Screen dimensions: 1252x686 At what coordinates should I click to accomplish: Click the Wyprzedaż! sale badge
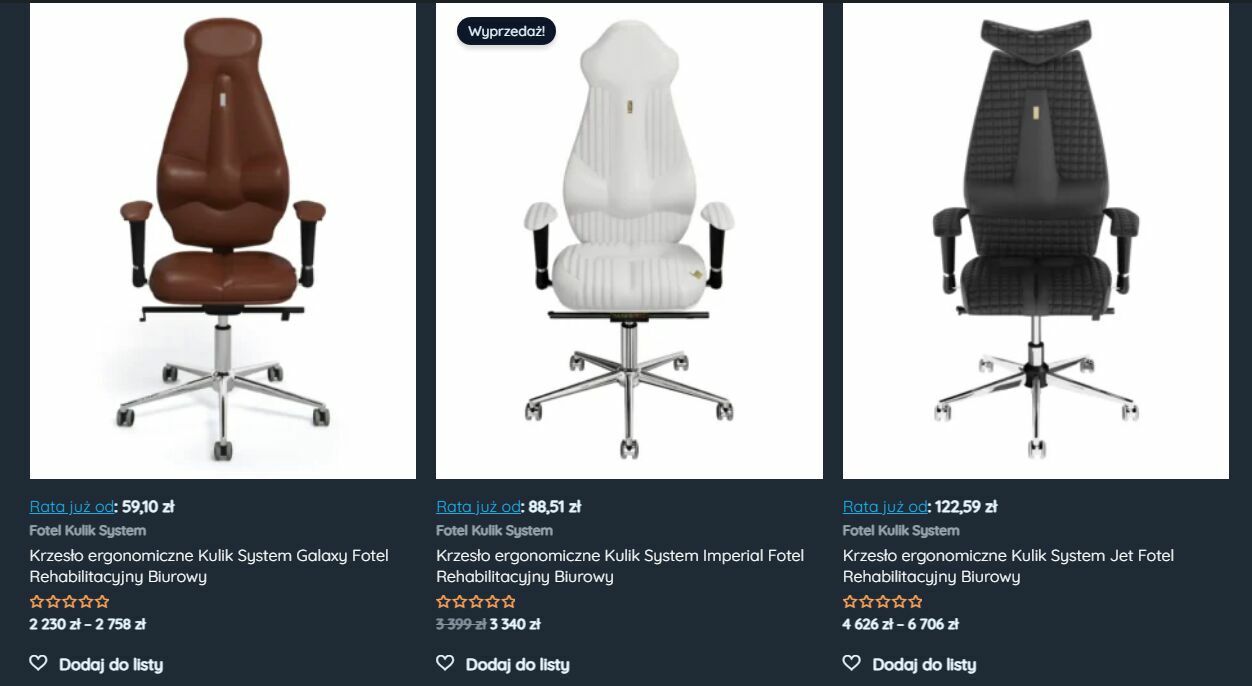pyautogui.click(x=506, y=31)
